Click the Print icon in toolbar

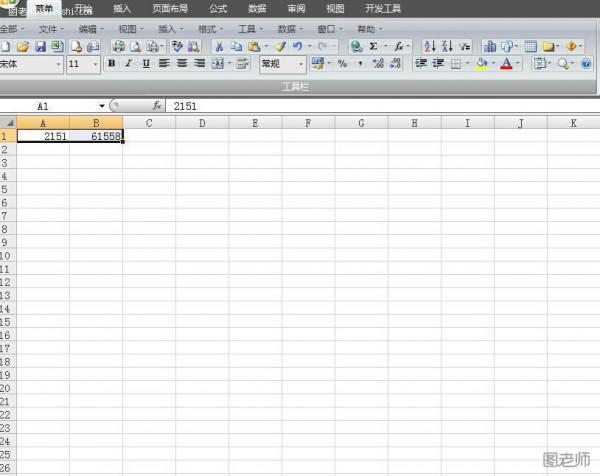(x=119, y=46)
